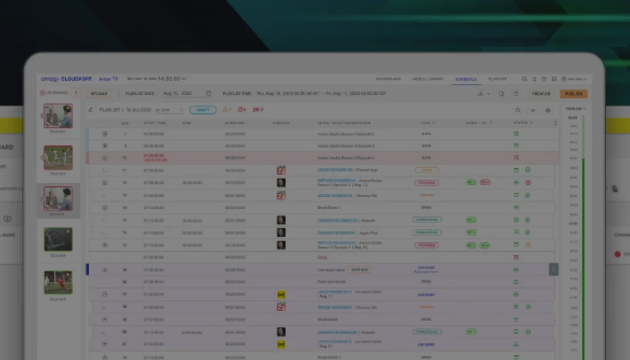Click the right arrow on the live event row

click(x=553, y=269)
